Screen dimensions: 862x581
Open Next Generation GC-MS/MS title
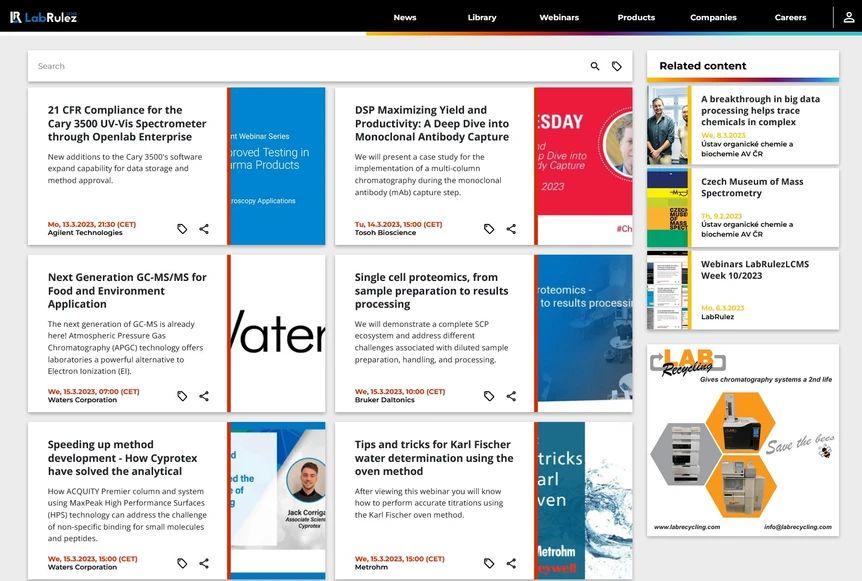(127, 291)
